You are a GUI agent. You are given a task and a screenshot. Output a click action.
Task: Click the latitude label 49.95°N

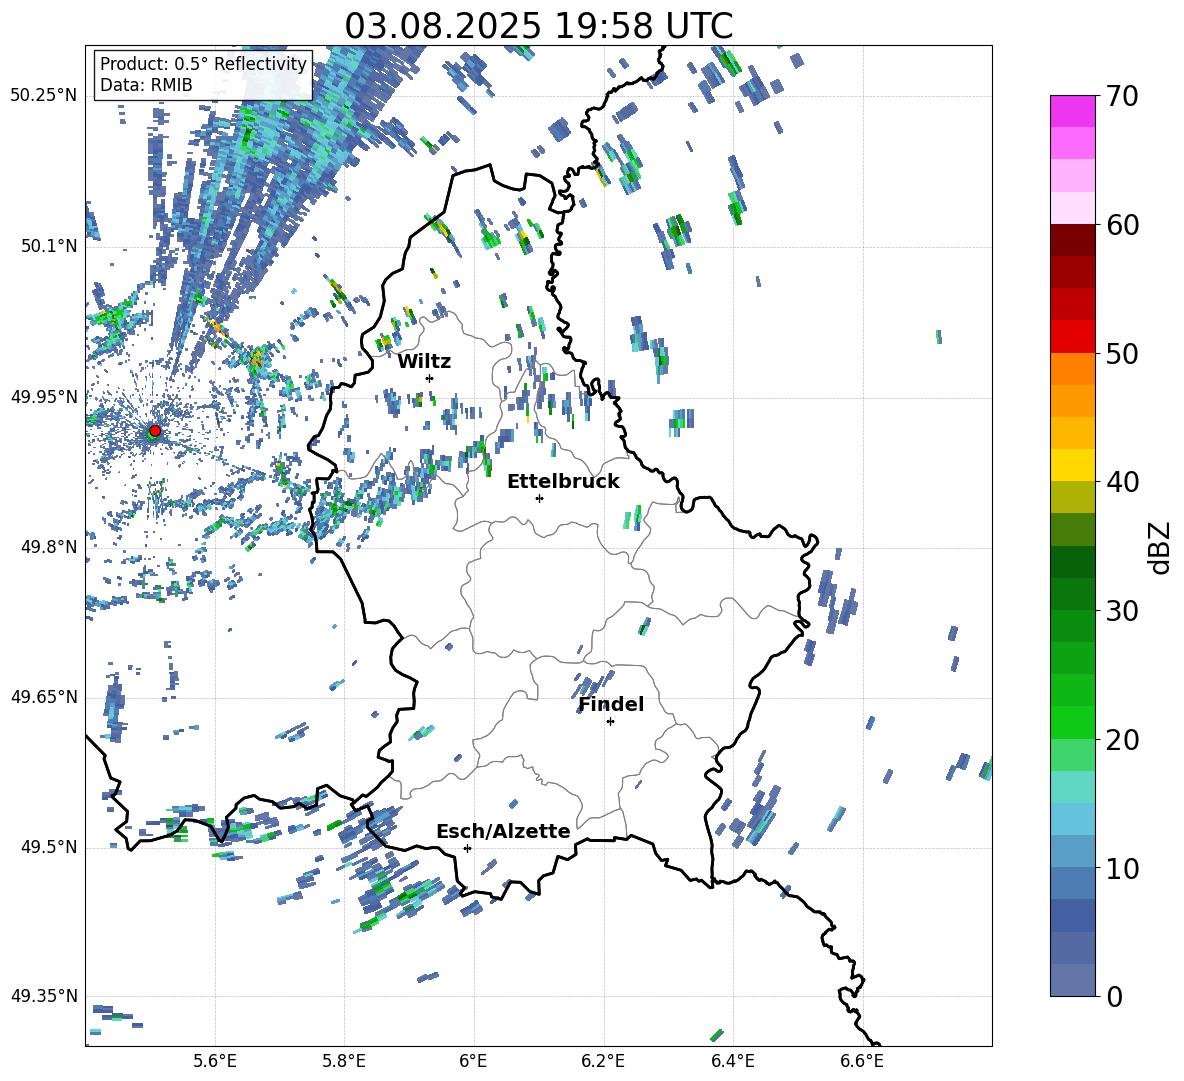[44, 397]
